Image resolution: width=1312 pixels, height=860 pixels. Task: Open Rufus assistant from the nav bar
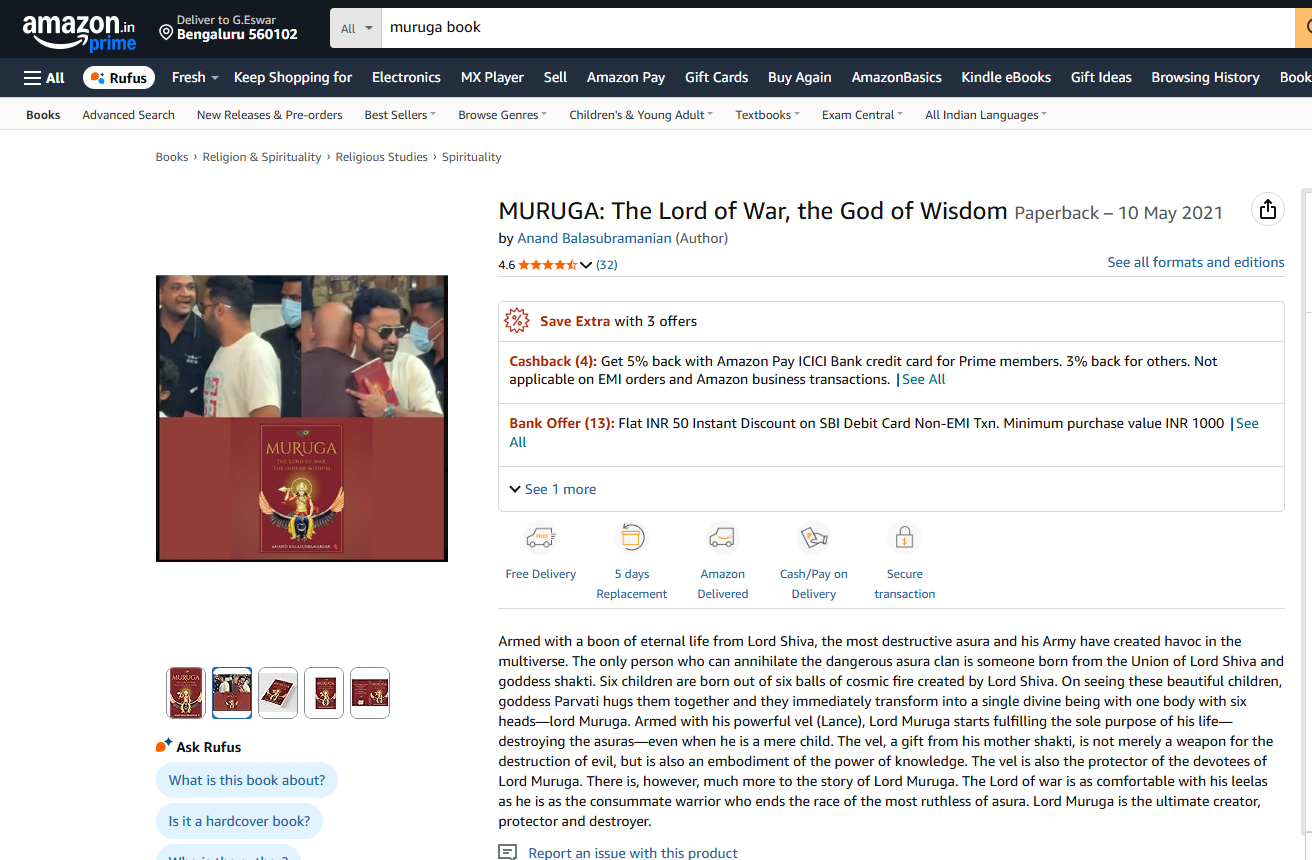[x=120, y=77]
